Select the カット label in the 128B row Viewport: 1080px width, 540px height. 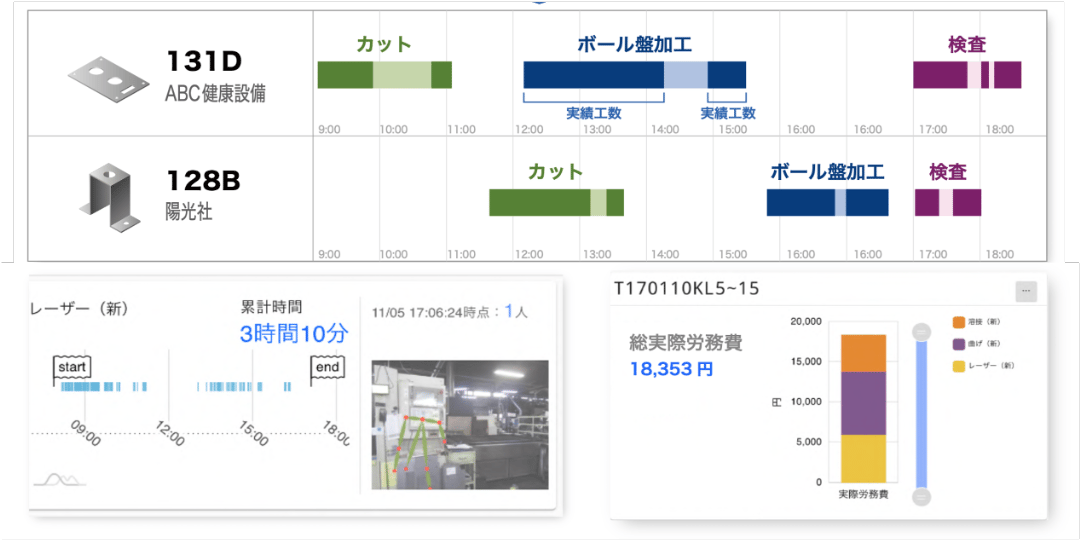pos(555,172)
